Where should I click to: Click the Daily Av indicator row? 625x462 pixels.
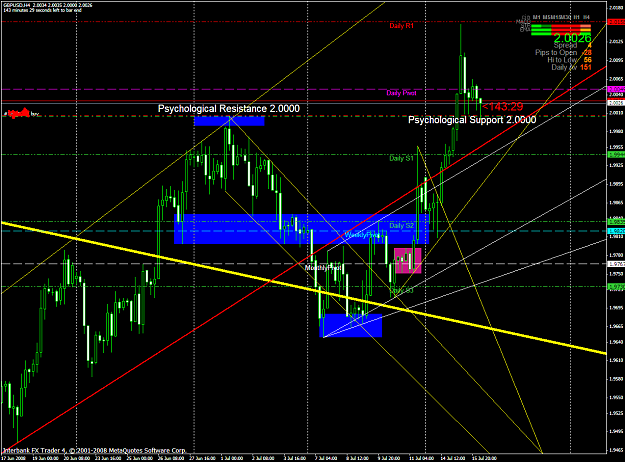[x=571, y=67]
